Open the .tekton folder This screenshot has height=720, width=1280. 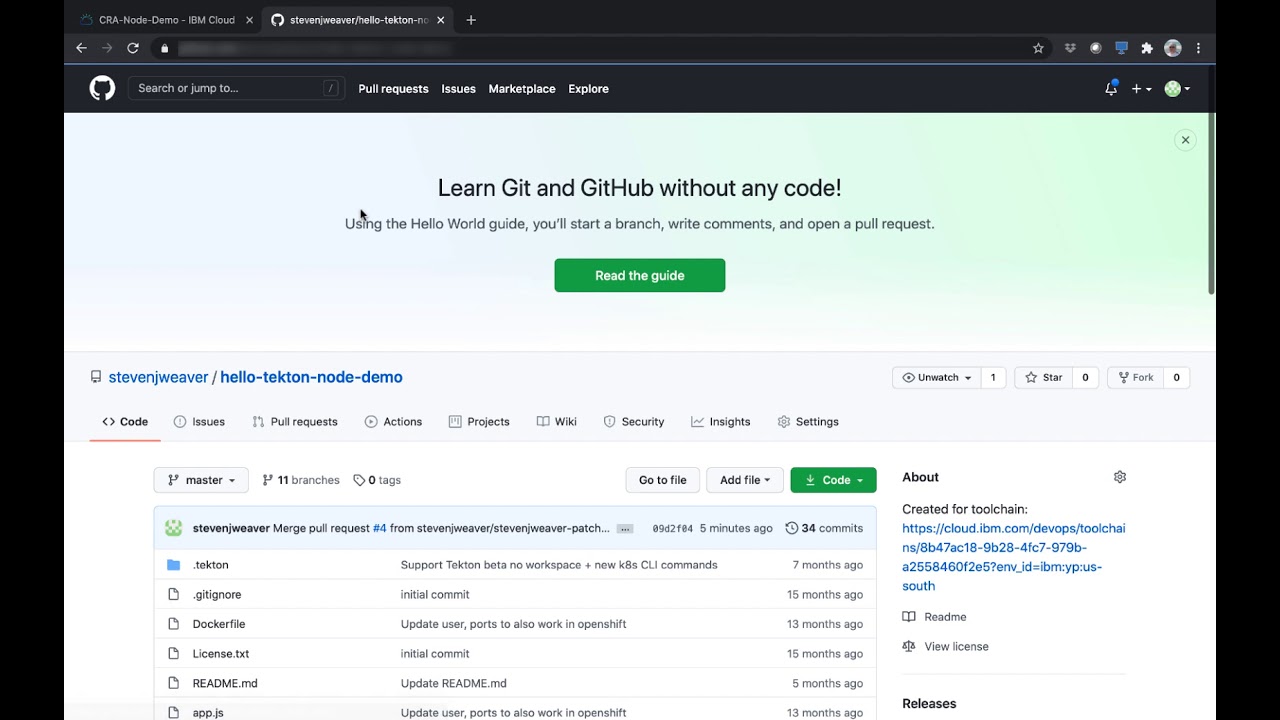point(210,565)
